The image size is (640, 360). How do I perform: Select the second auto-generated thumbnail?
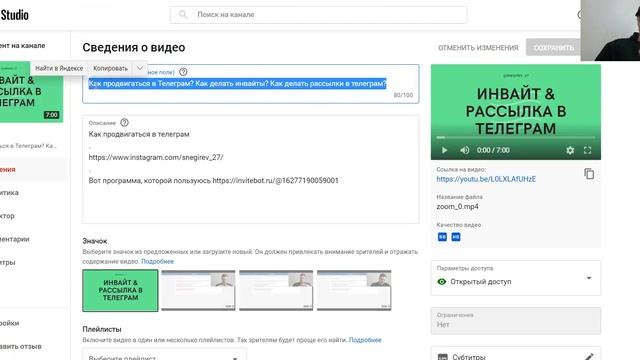(x=198, y=290)
